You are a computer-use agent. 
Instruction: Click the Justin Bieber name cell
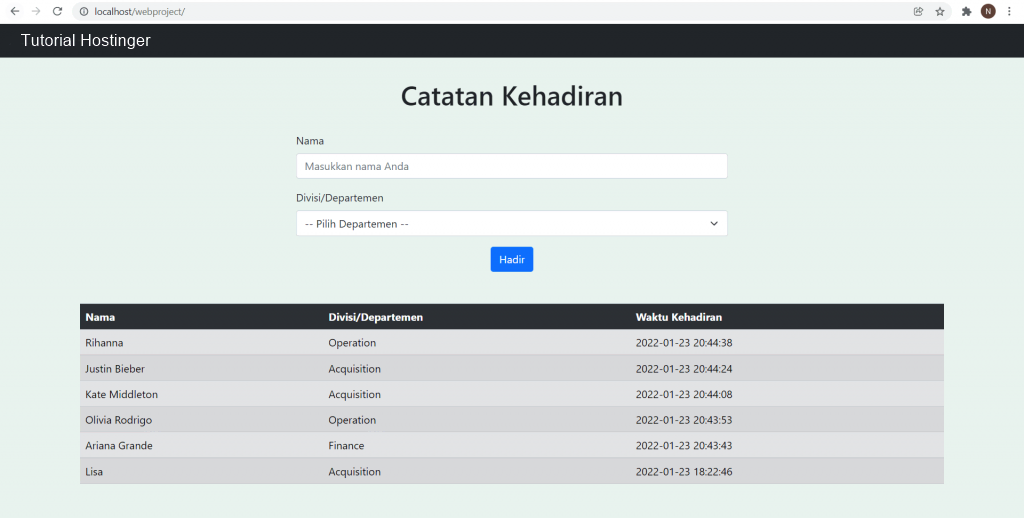tap(115, 369)
